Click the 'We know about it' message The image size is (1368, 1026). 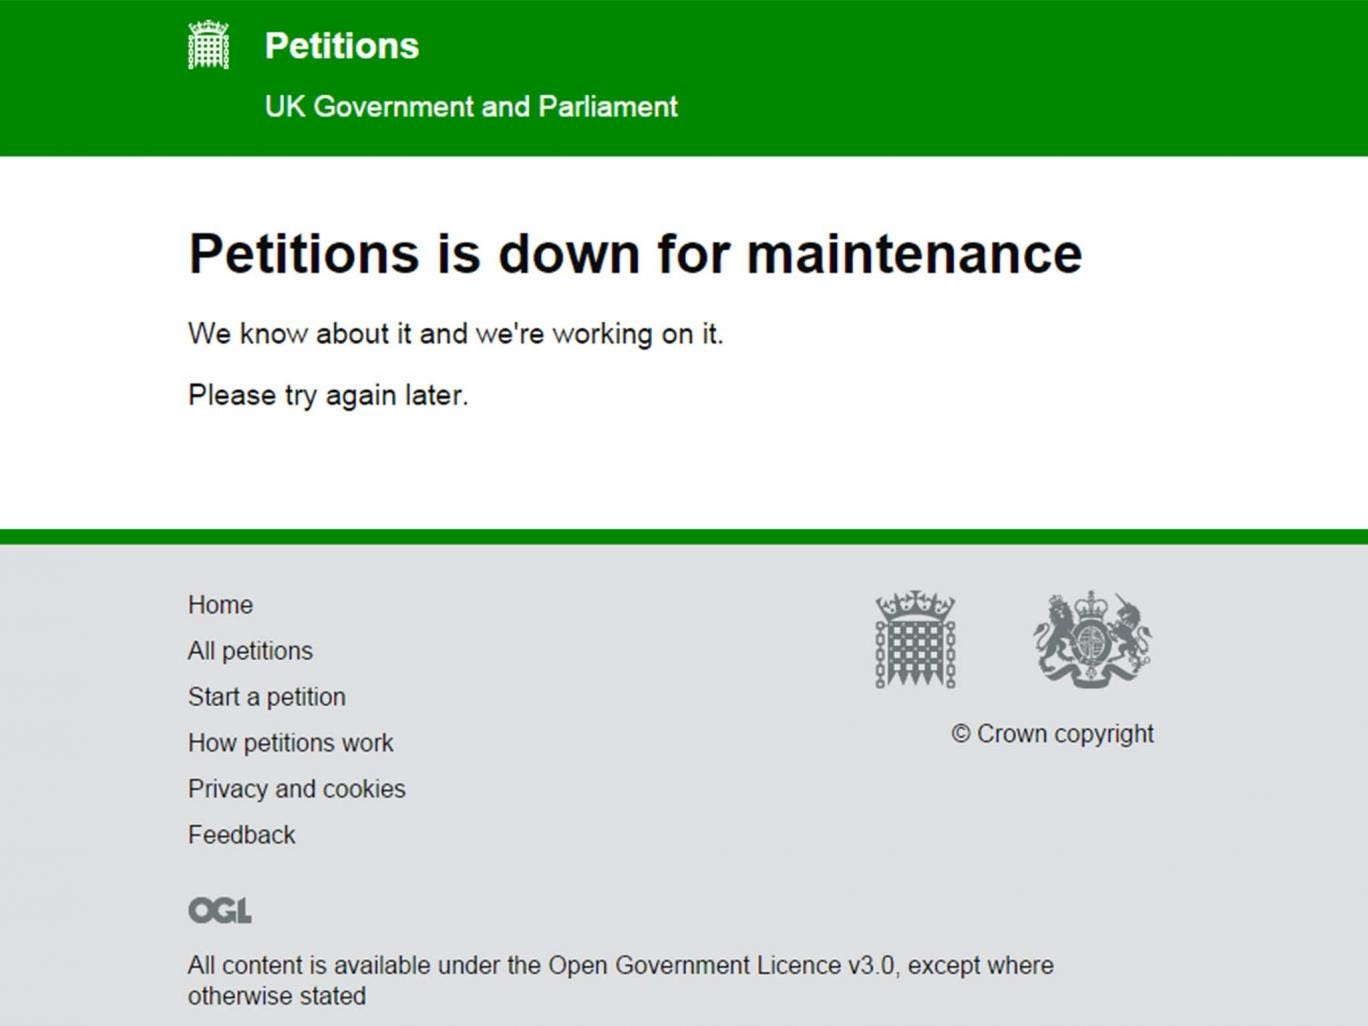click(455, 334)
